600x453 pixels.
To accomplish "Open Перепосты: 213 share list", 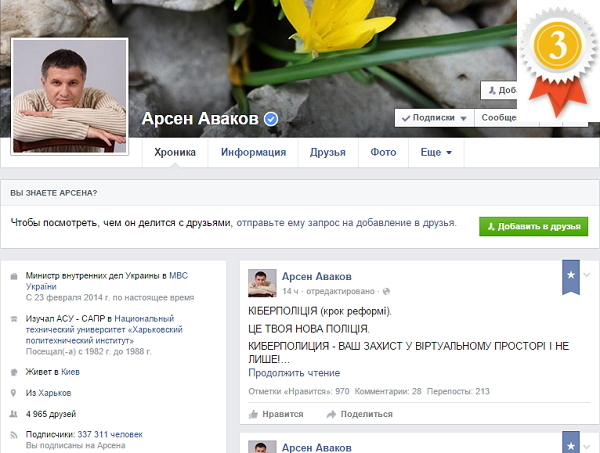I will [458, 391].
